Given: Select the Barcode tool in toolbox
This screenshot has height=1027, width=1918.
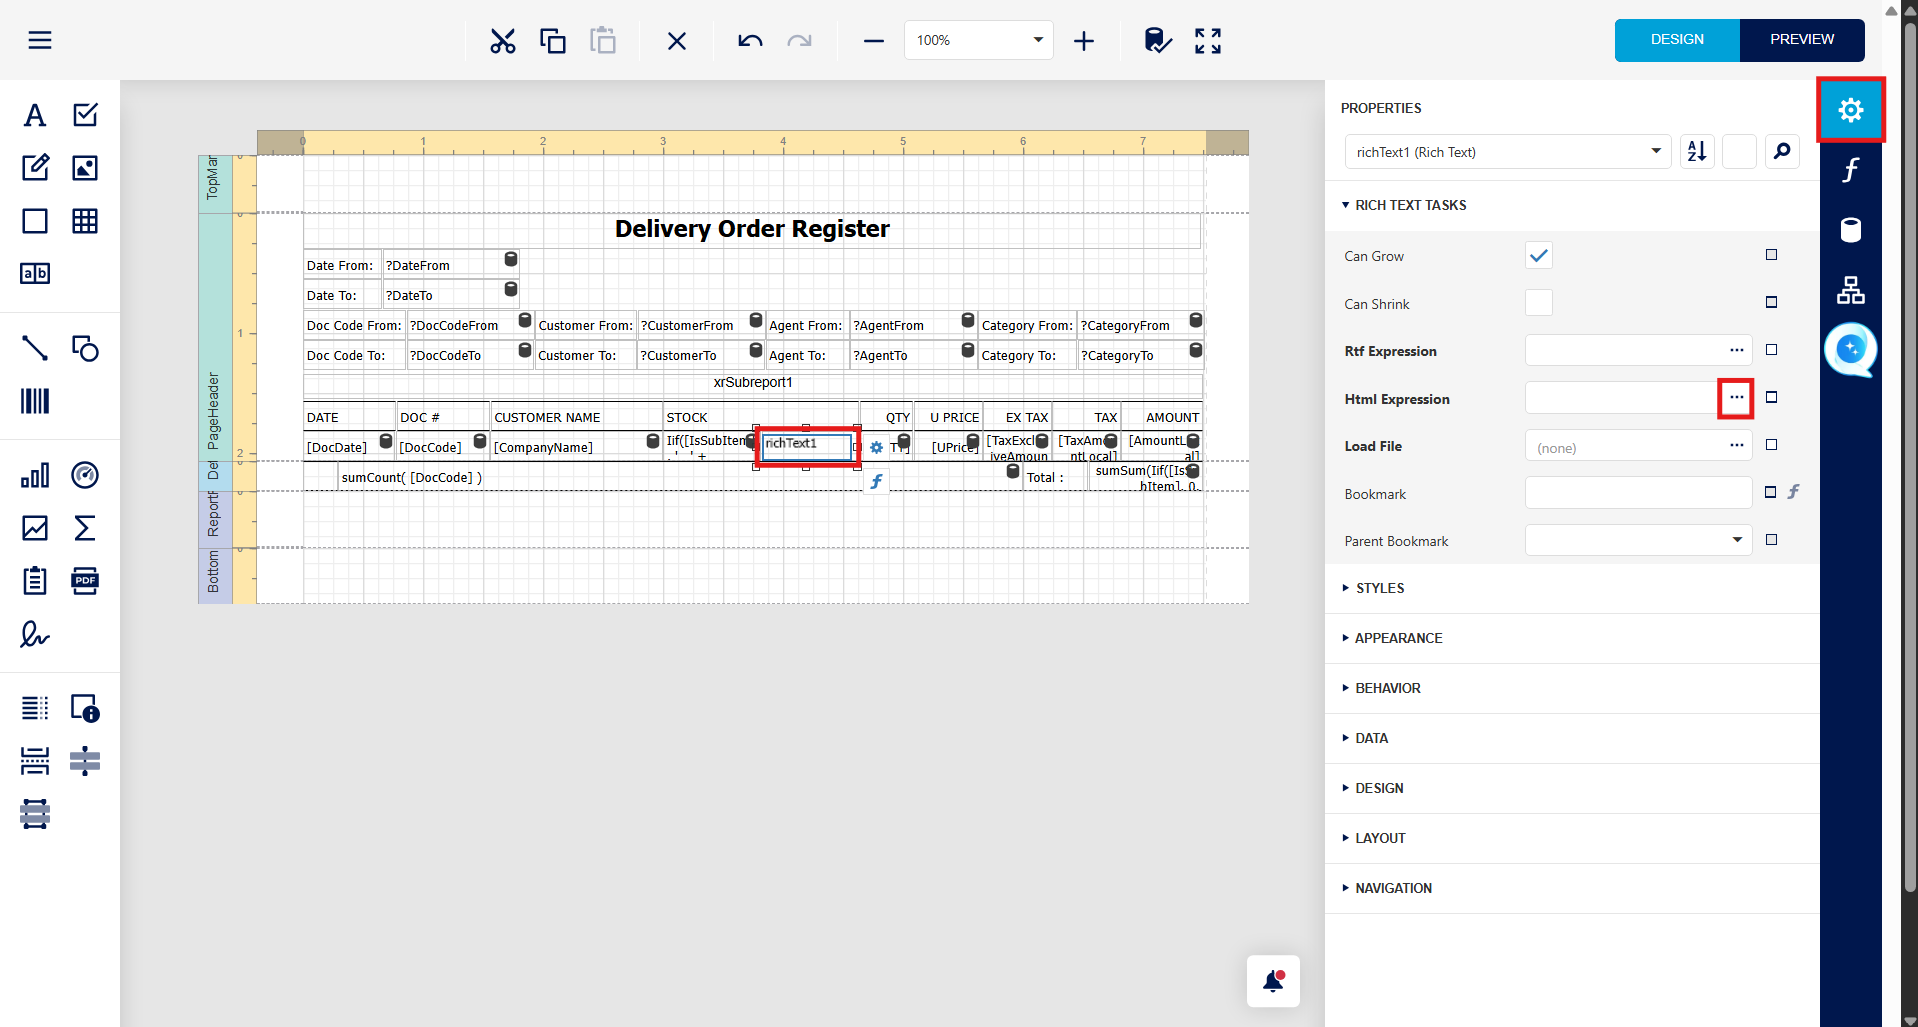Looking at the screenshot, I should pos(35,402).
